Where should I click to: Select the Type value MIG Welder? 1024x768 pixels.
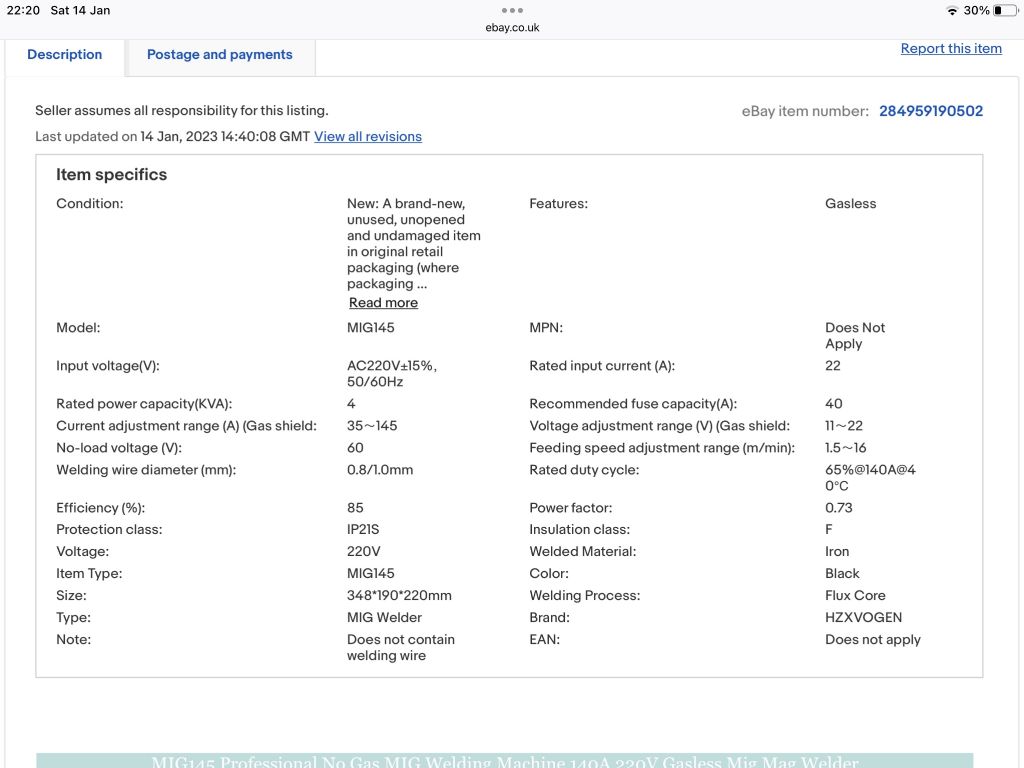pyautogui.click(x=384, y=617)
